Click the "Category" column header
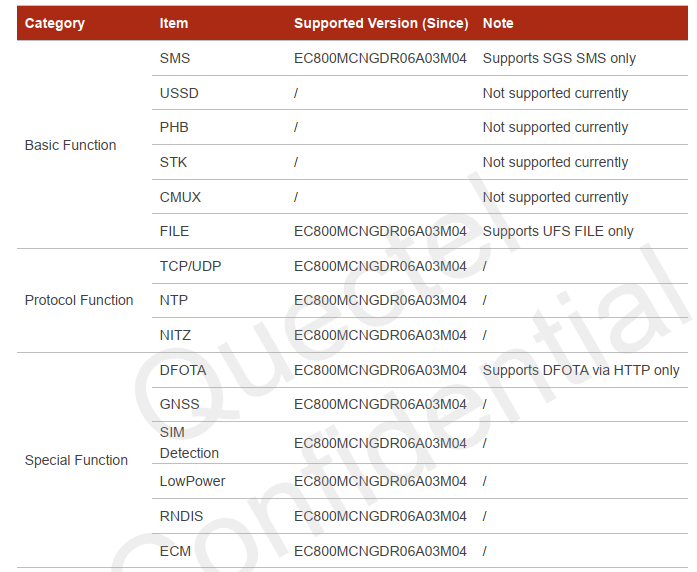This screenshot has height=572, width=697. 55,23
